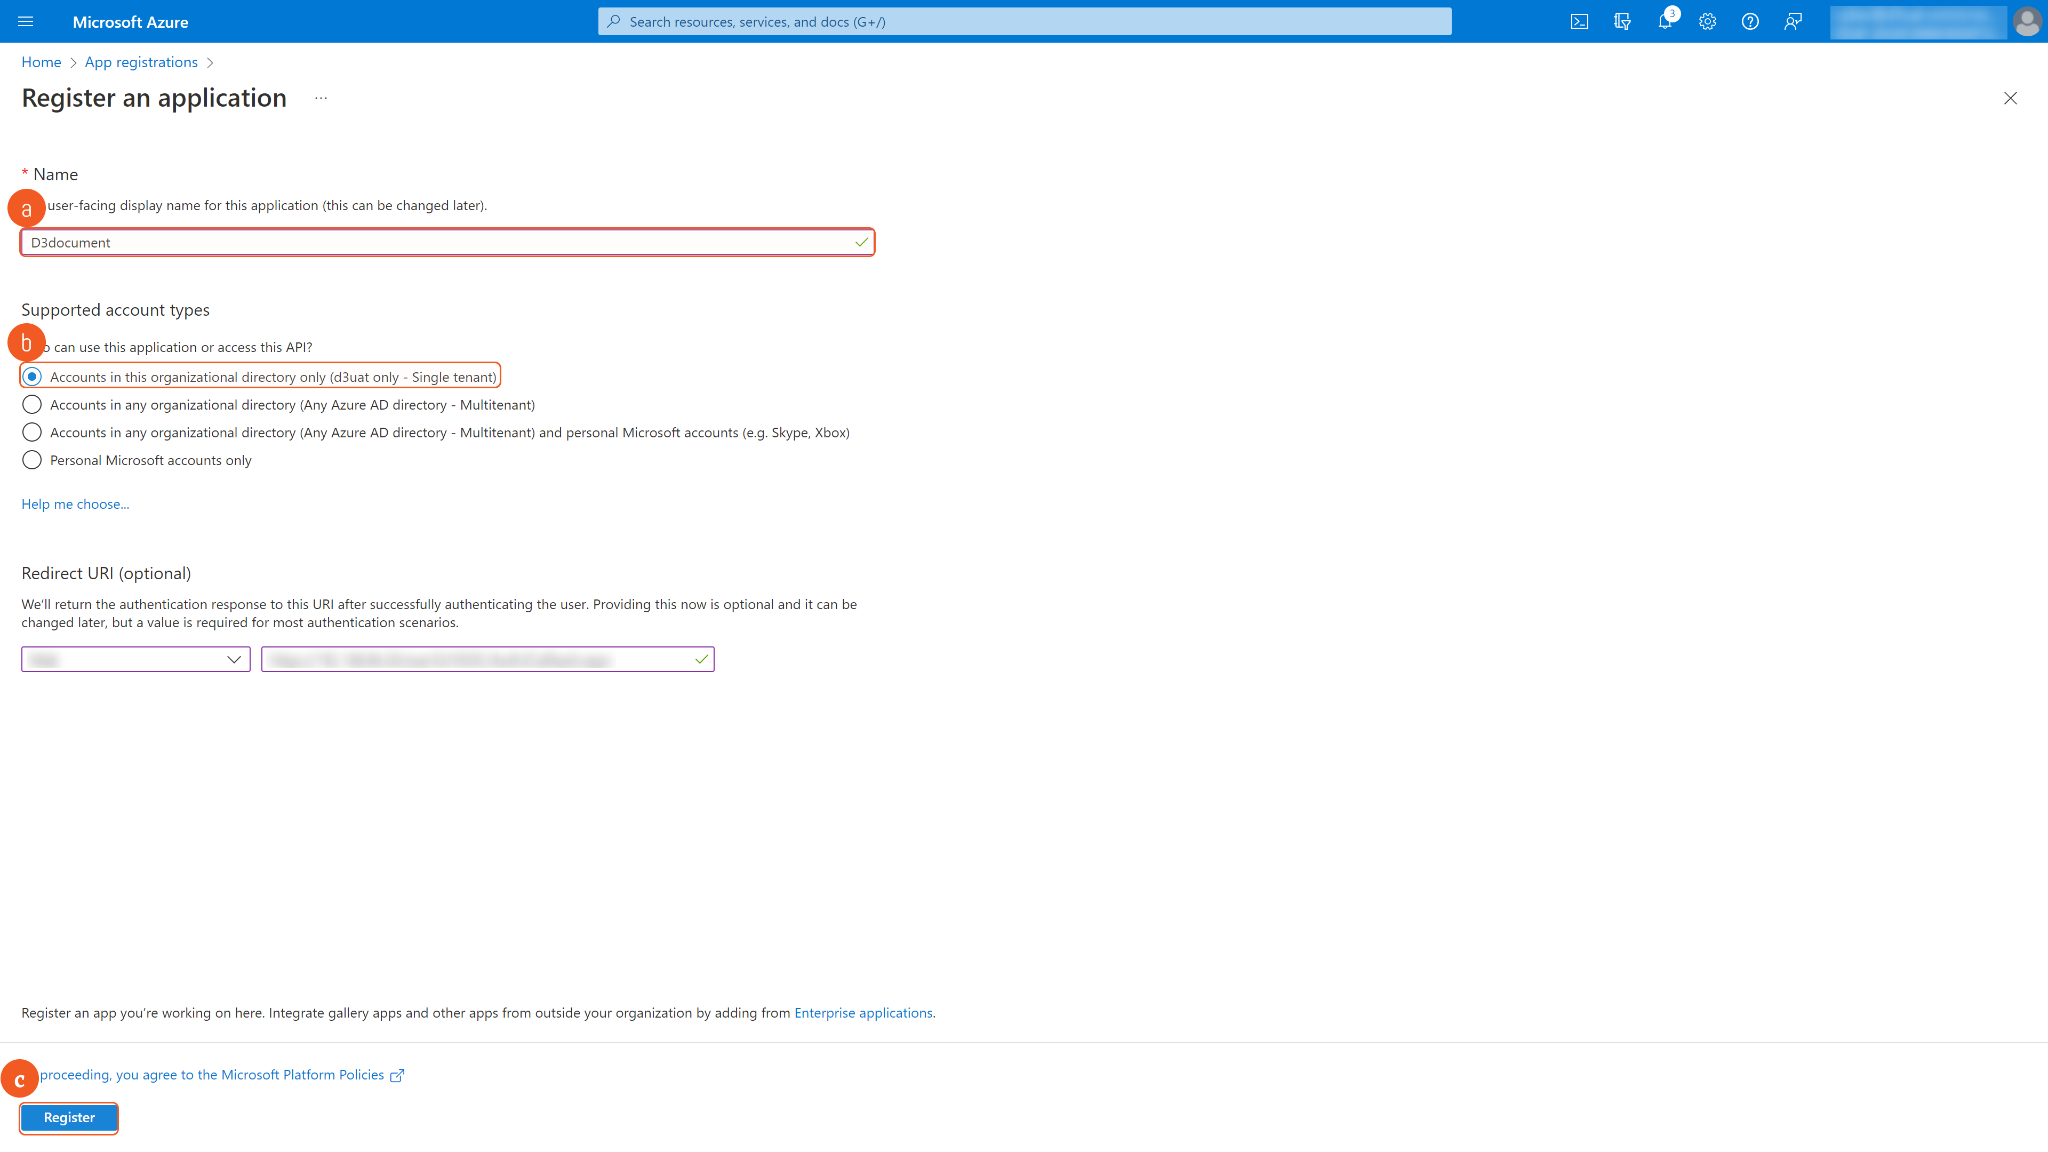
Task: Open Cloud Shell from the top bar
Action: pyautogui.click(x=1579, y=21)
